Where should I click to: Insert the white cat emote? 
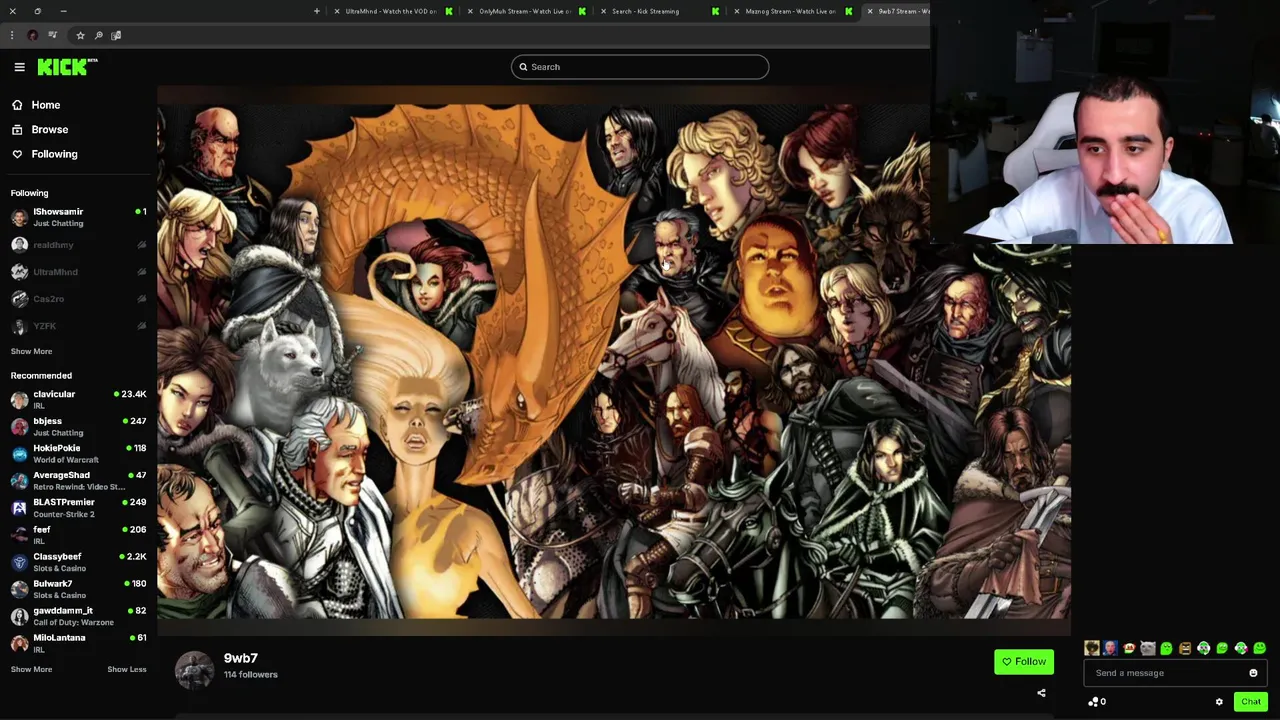[1147, 648]
